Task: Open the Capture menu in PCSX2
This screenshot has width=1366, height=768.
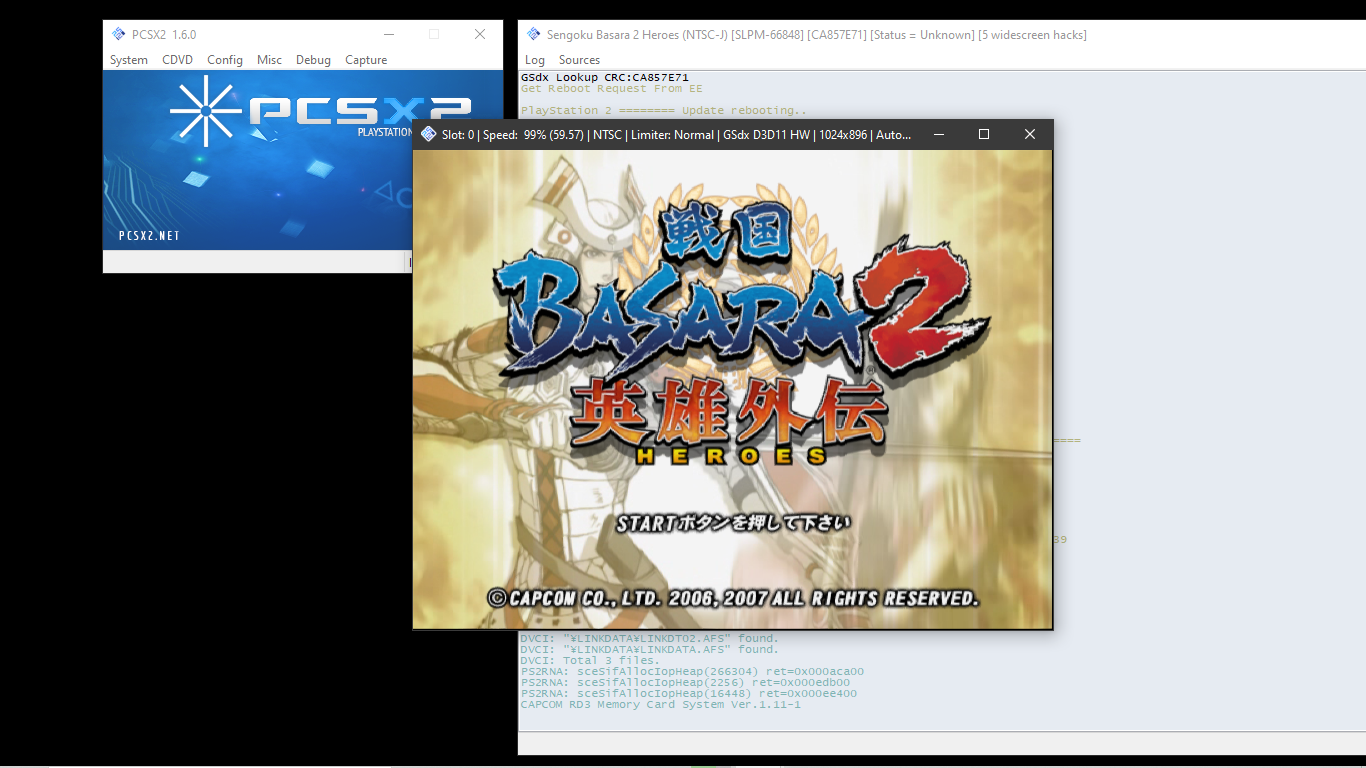Action: coord(366,60)
